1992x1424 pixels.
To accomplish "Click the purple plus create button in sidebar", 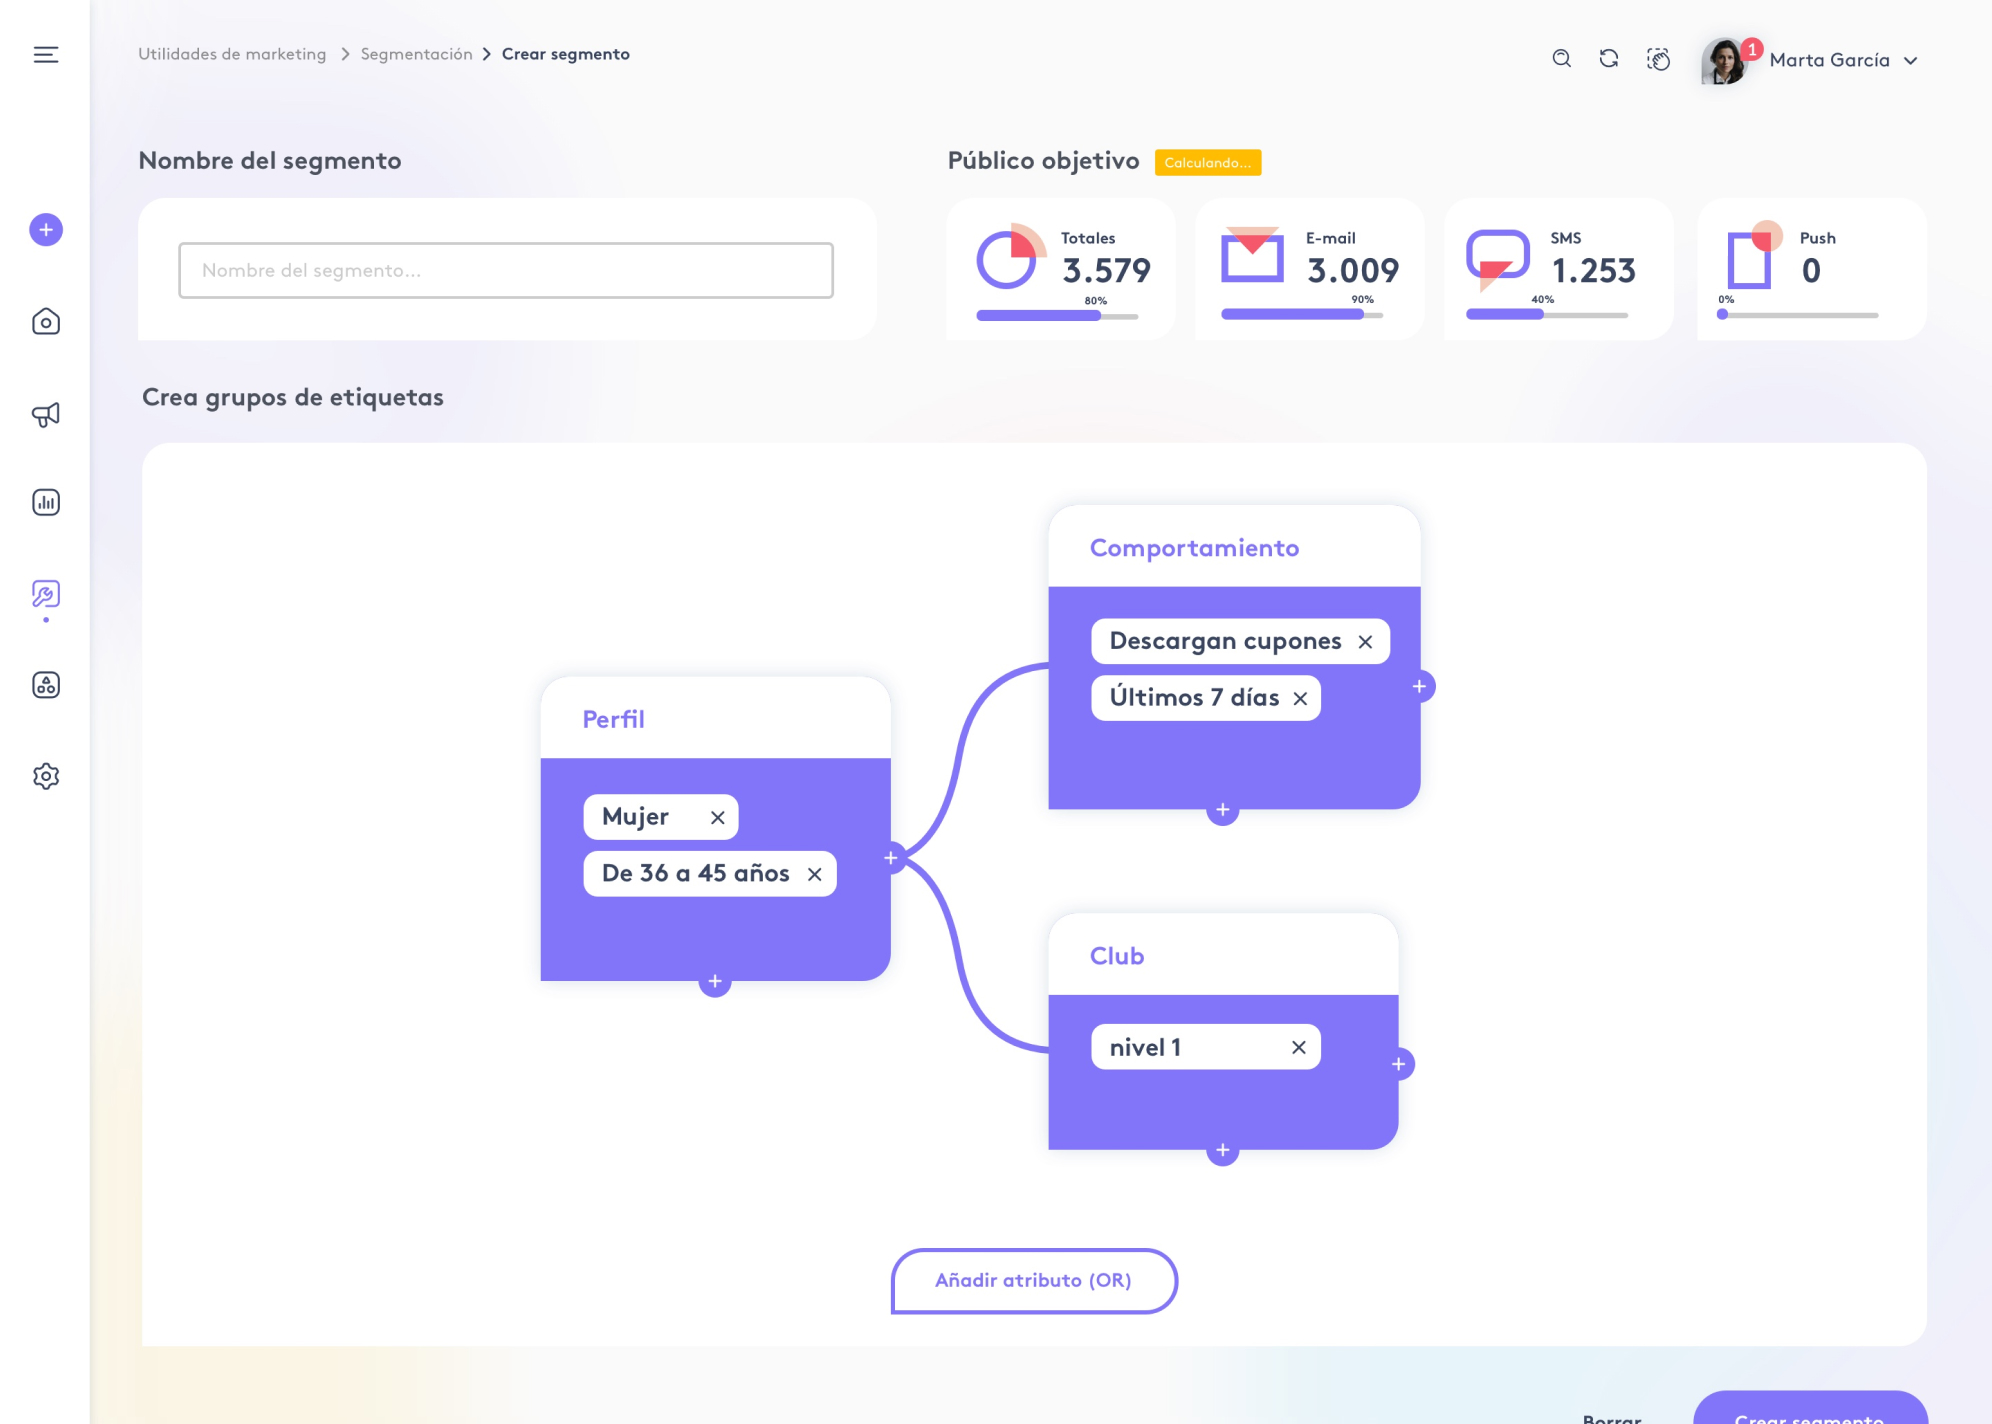I will click(x=46, y=230).
